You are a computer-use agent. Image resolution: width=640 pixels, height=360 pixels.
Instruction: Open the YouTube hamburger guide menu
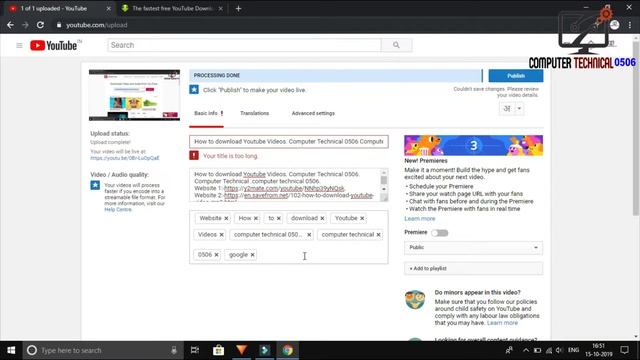point(19,45)
